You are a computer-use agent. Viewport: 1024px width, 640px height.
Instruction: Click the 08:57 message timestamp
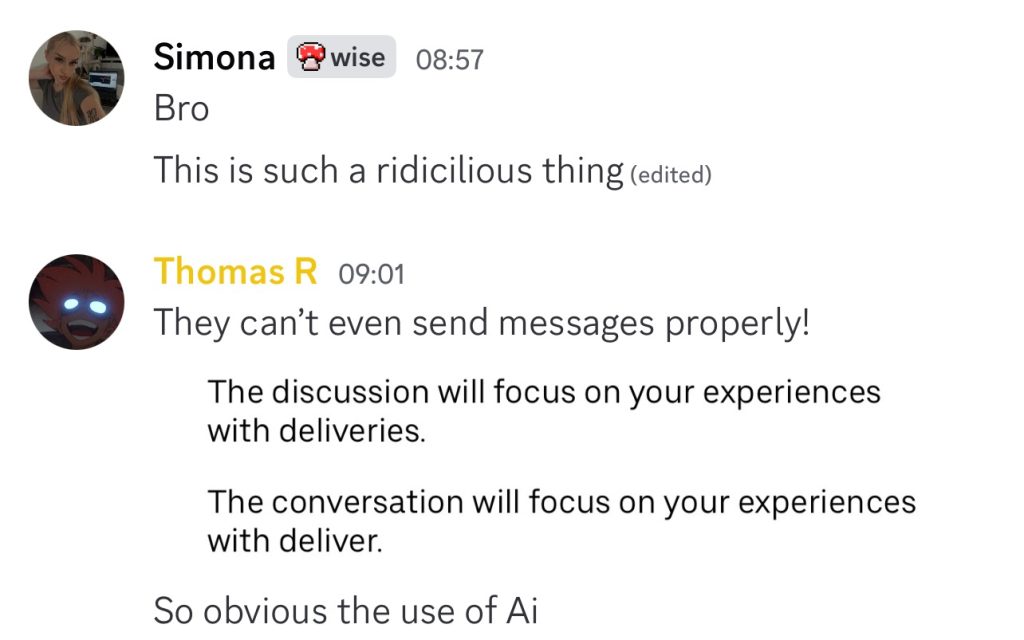pos(449,59)
